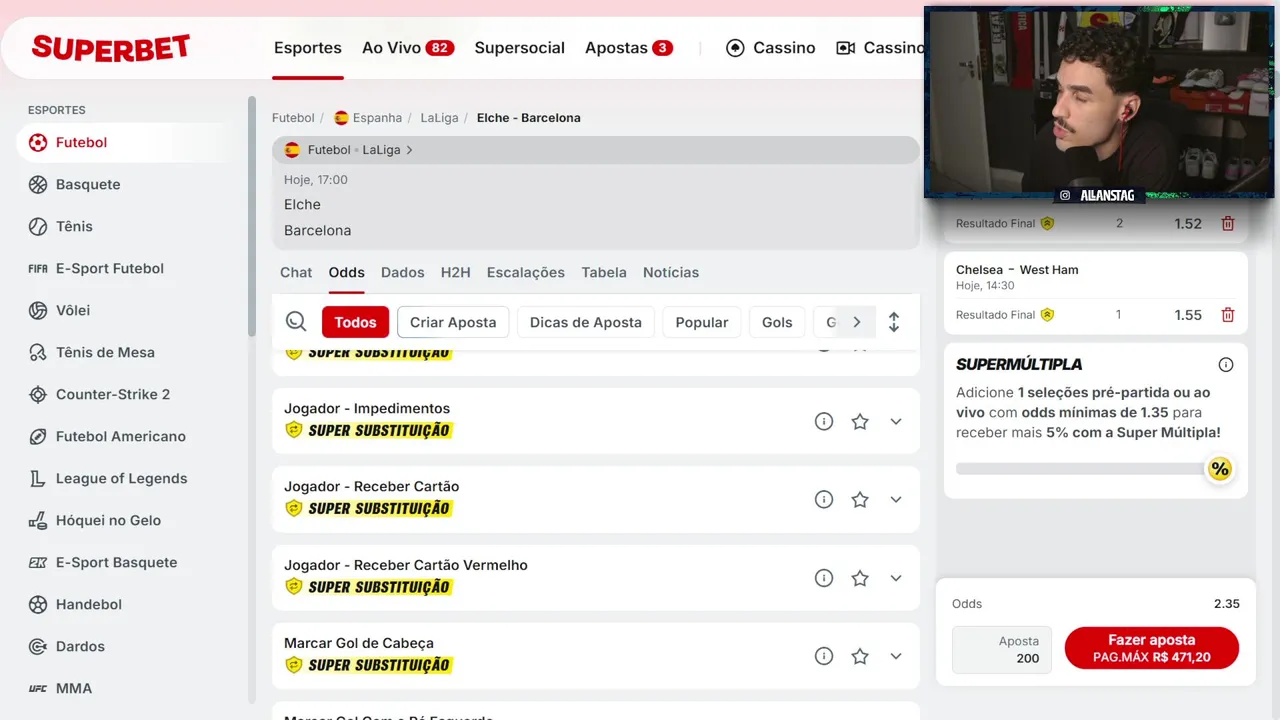The image size is (1280, 720).
Task: Switch to the Ao Vivo tab
Action: pos(408,48)
